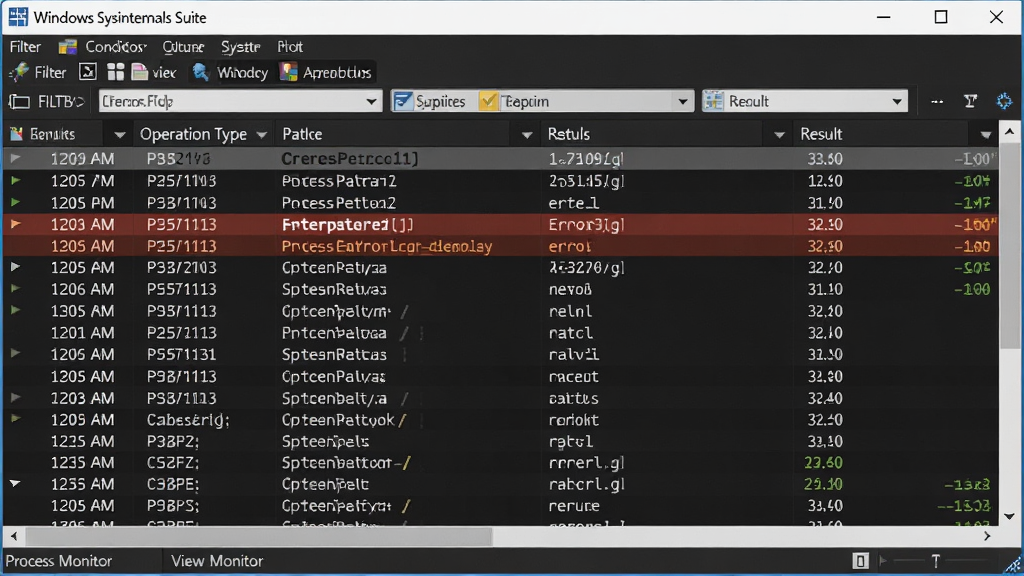Image resolution: width=1024 pixels, height=576 pixels.
Task: Click the Windows Sysinternals Suite title icon
Action: click(x=18, y=17)
